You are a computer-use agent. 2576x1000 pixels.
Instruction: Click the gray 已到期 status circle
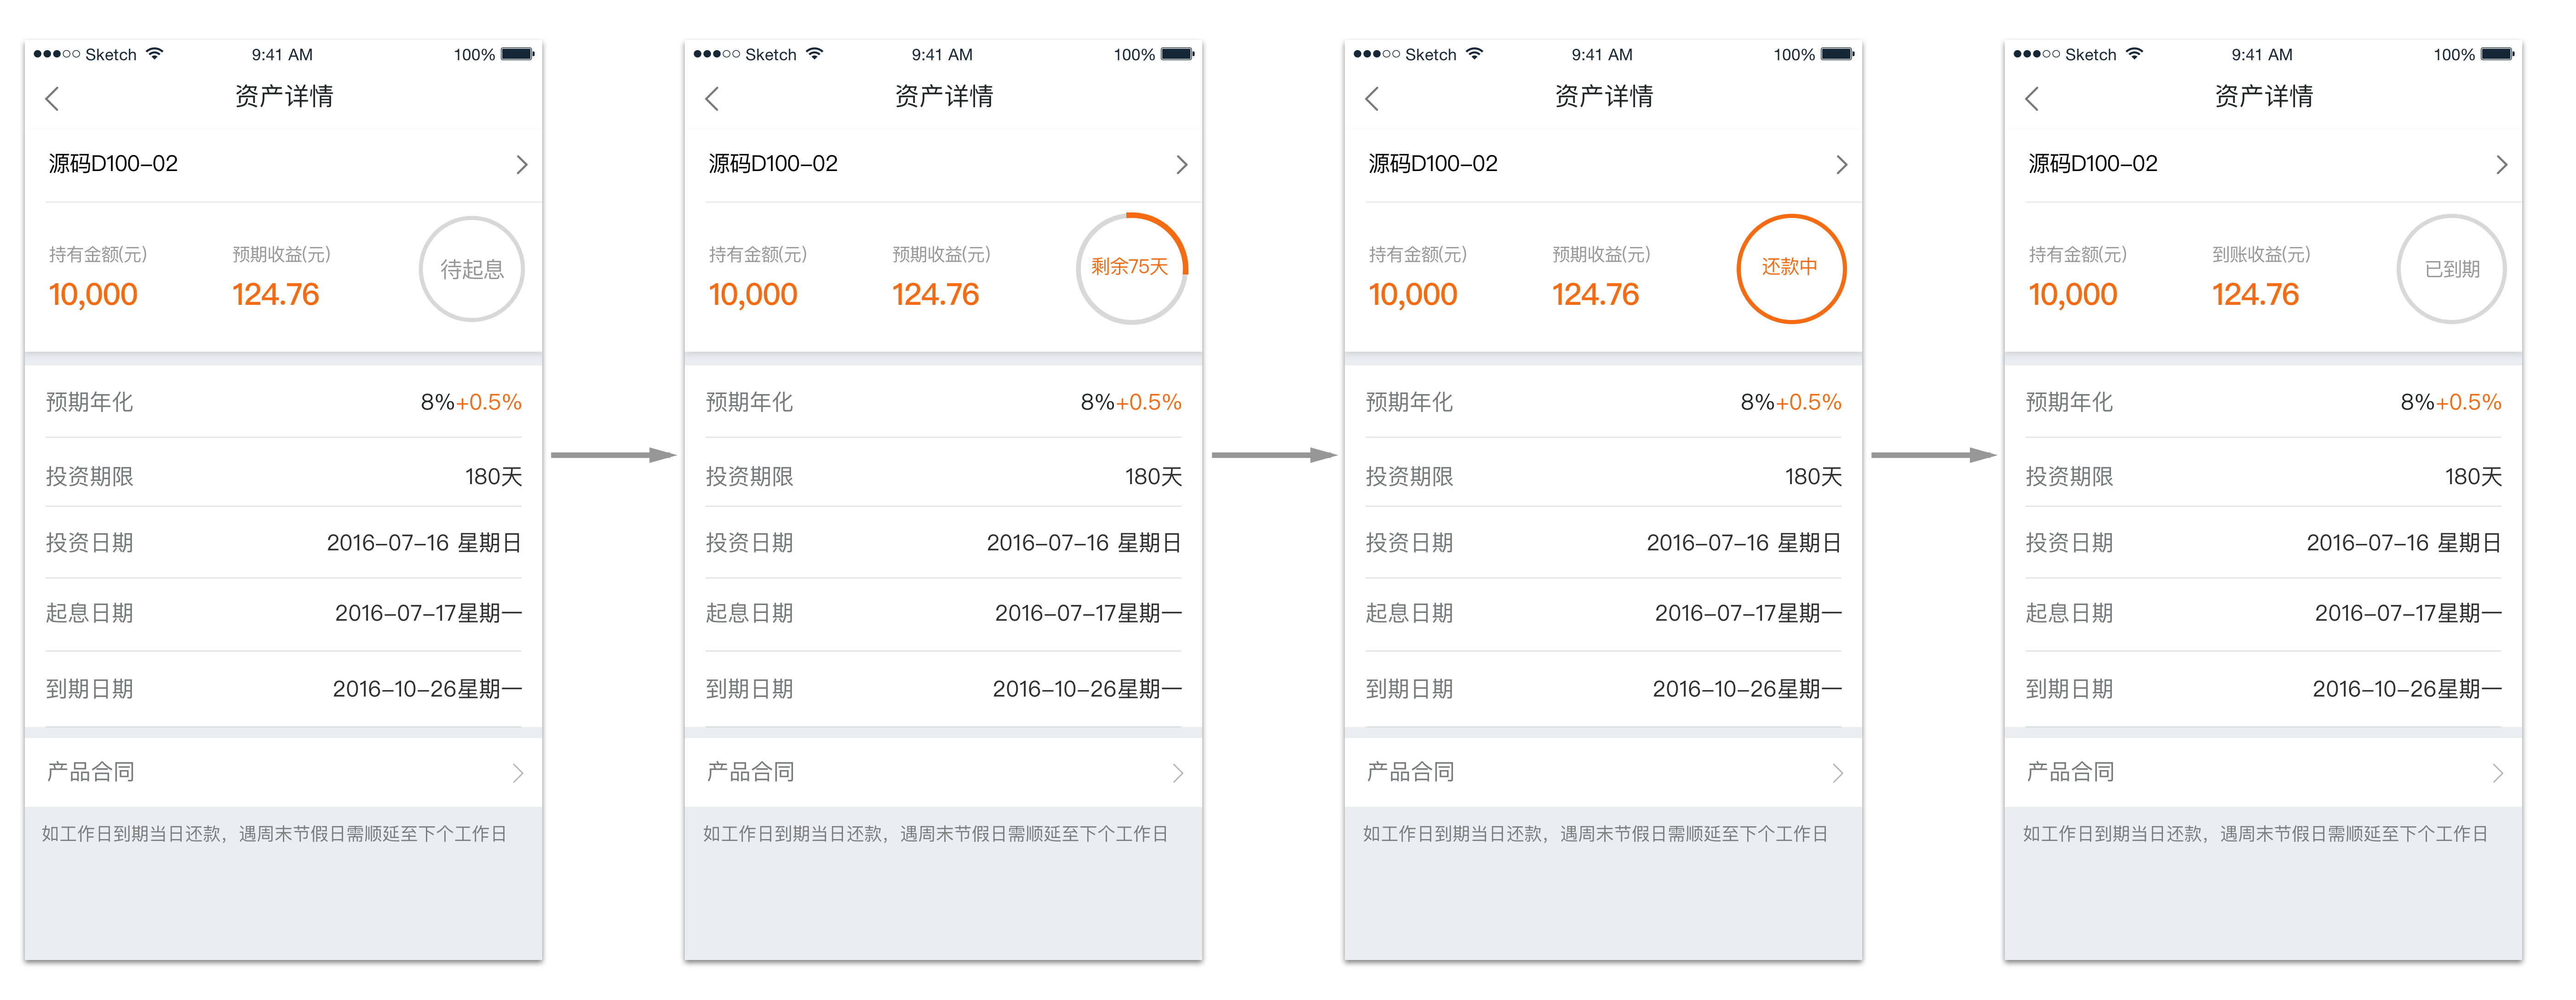tap(2451, 269)
